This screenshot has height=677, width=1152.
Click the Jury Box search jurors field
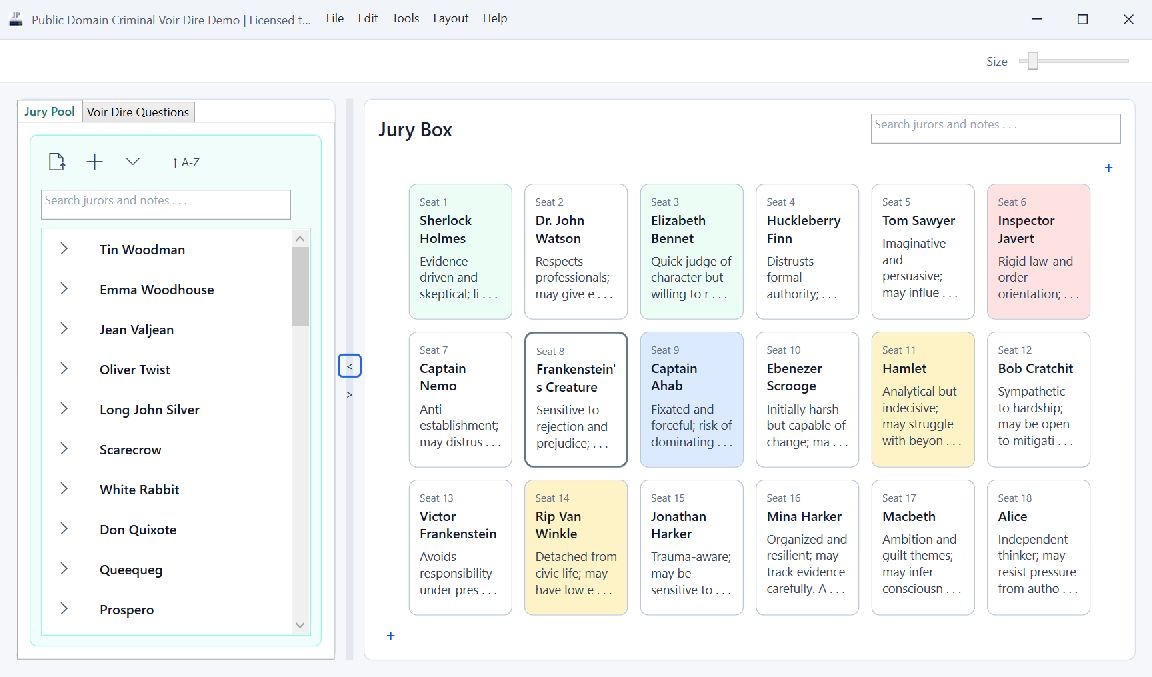996,129
